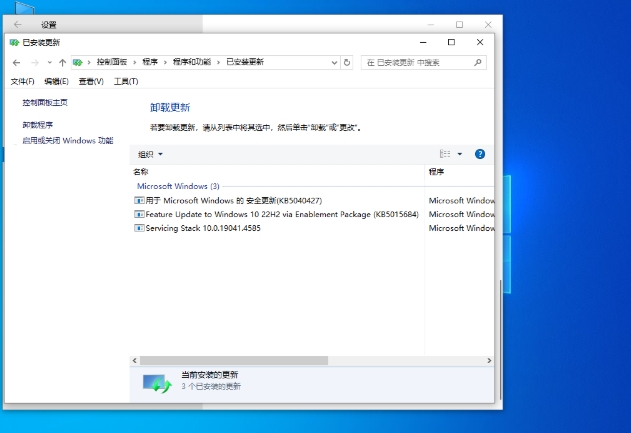
Task: Collapse the Microsoft Windows (3) group
Action: tap(177, 186)
